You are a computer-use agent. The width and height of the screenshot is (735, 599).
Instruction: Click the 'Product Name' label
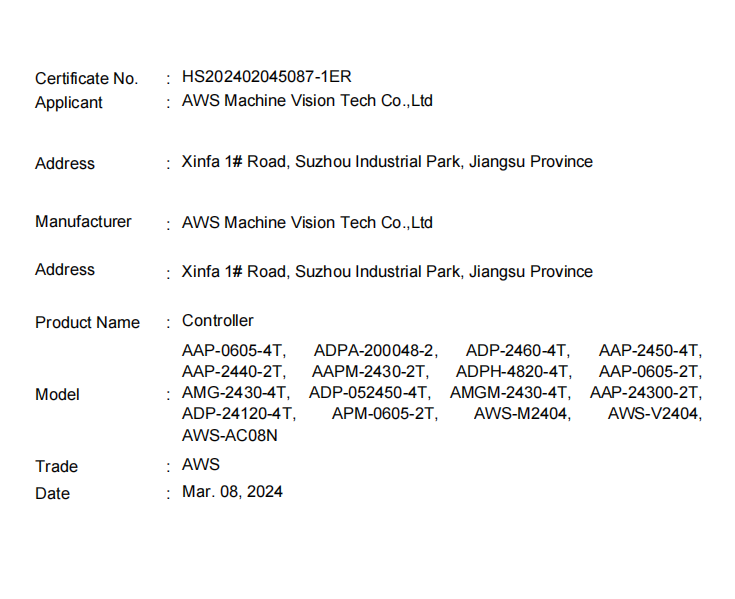87,322
